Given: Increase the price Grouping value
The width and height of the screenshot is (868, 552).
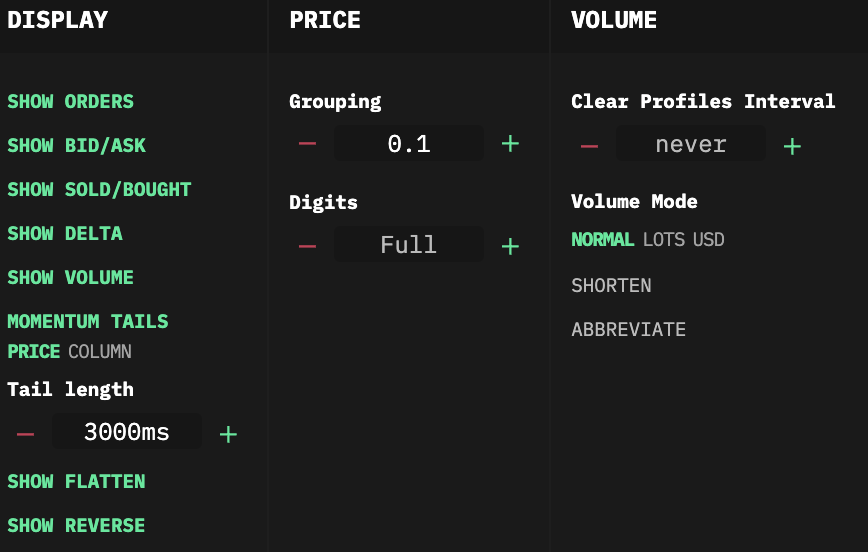Looking at the screenshot, I should tap(510, 144).
